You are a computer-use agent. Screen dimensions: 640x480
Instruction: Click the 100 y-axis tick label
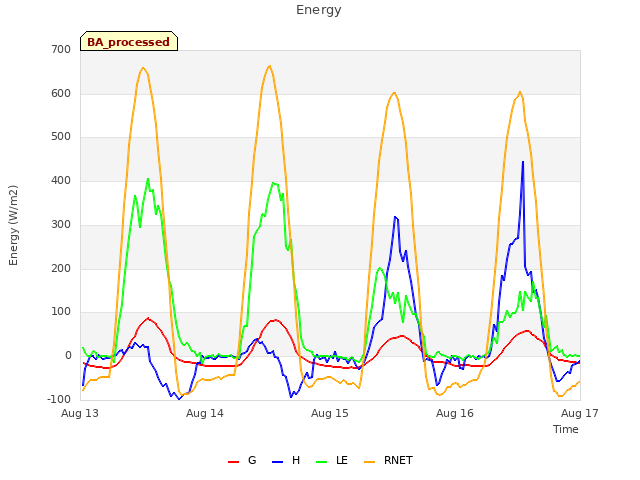(61, 312)
